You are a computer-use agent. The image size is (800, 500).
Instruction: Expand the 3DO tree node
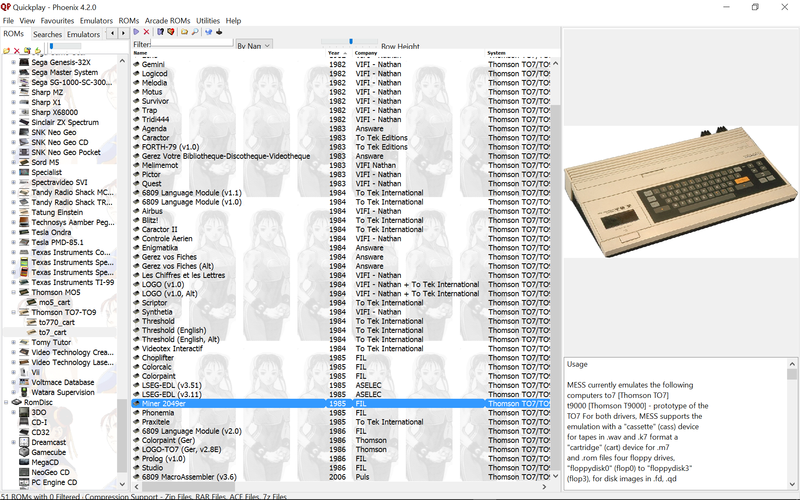click(x=13, y=412)
